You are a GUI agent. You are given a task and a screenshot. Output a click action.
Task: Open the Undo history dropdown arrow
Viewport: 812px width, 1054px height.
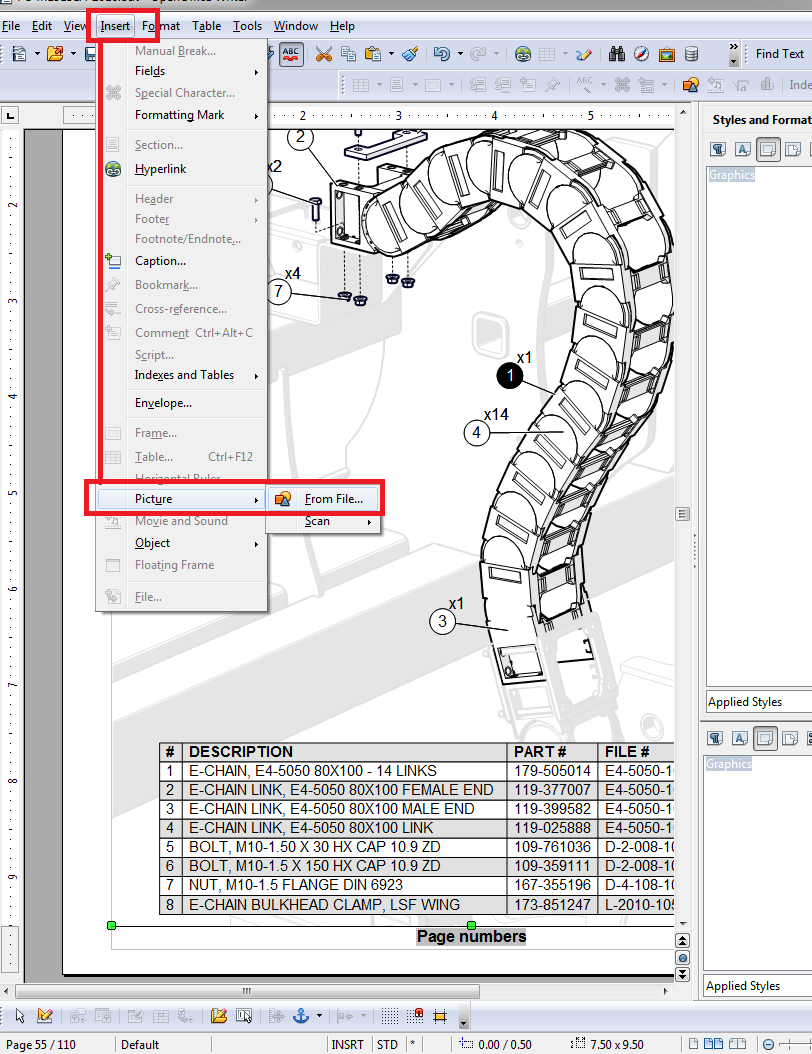tap(460, 54)
